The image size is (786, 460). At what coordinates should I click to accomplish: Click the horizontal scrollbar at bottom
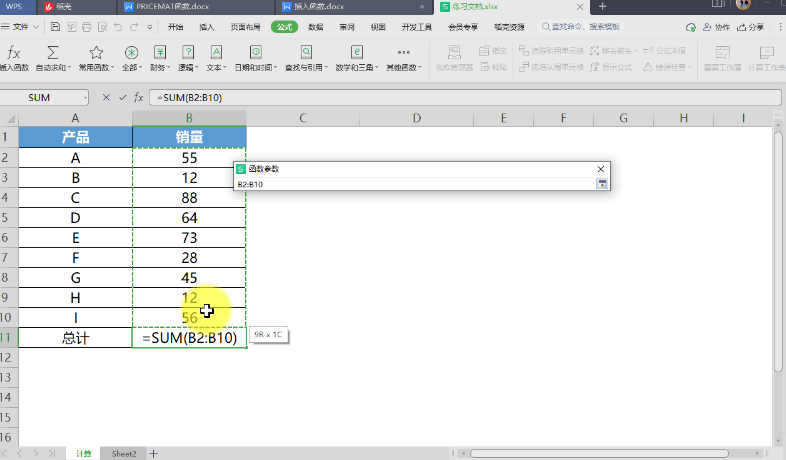[599, 453]
